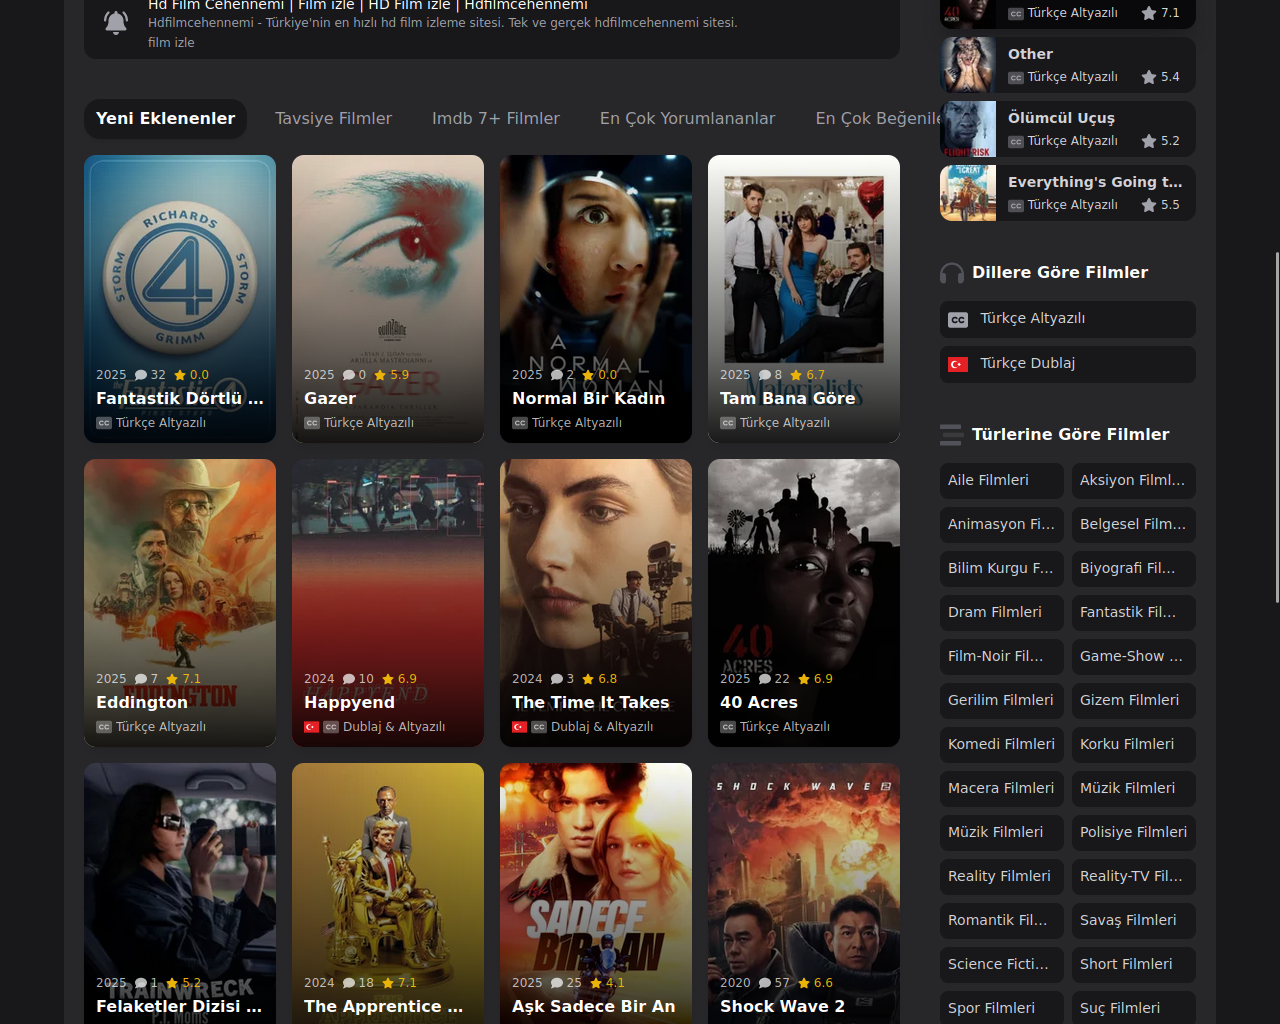Image resolution: width=1280 pixels, height=1024 pixels.
Task: Click the star icon next to Ölümcül Uçuş rating
Action: pyautogui.click(x=1149, y=141)
